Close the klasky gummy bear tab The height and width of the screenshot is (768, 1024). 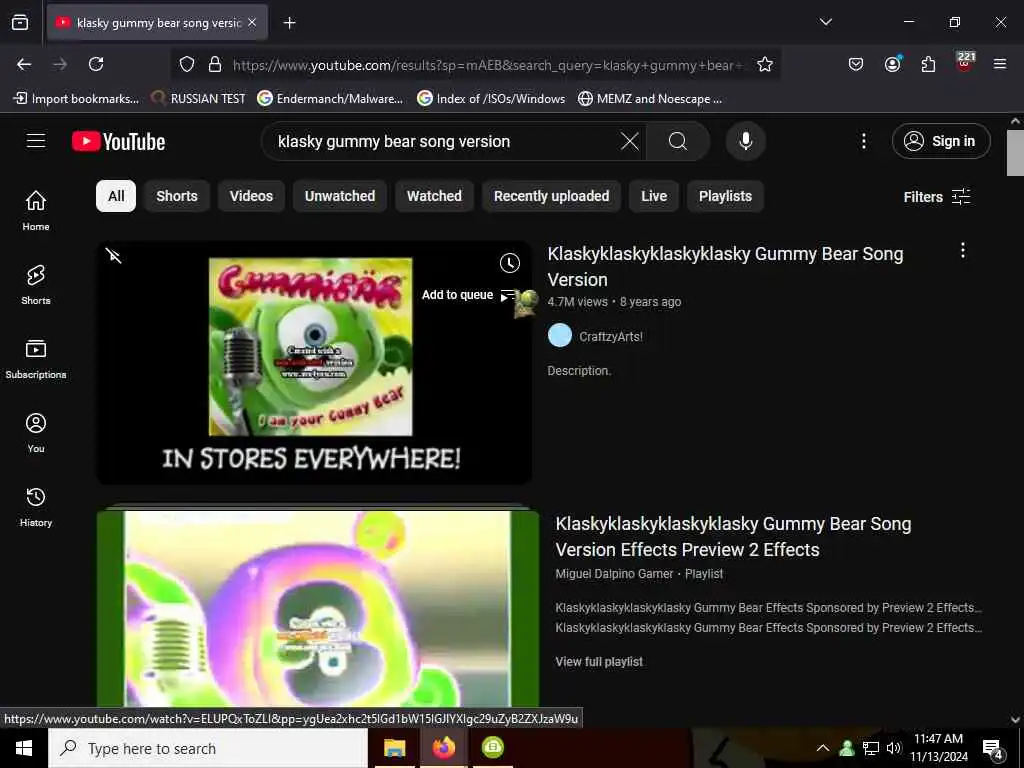click(x=252, y=22)
